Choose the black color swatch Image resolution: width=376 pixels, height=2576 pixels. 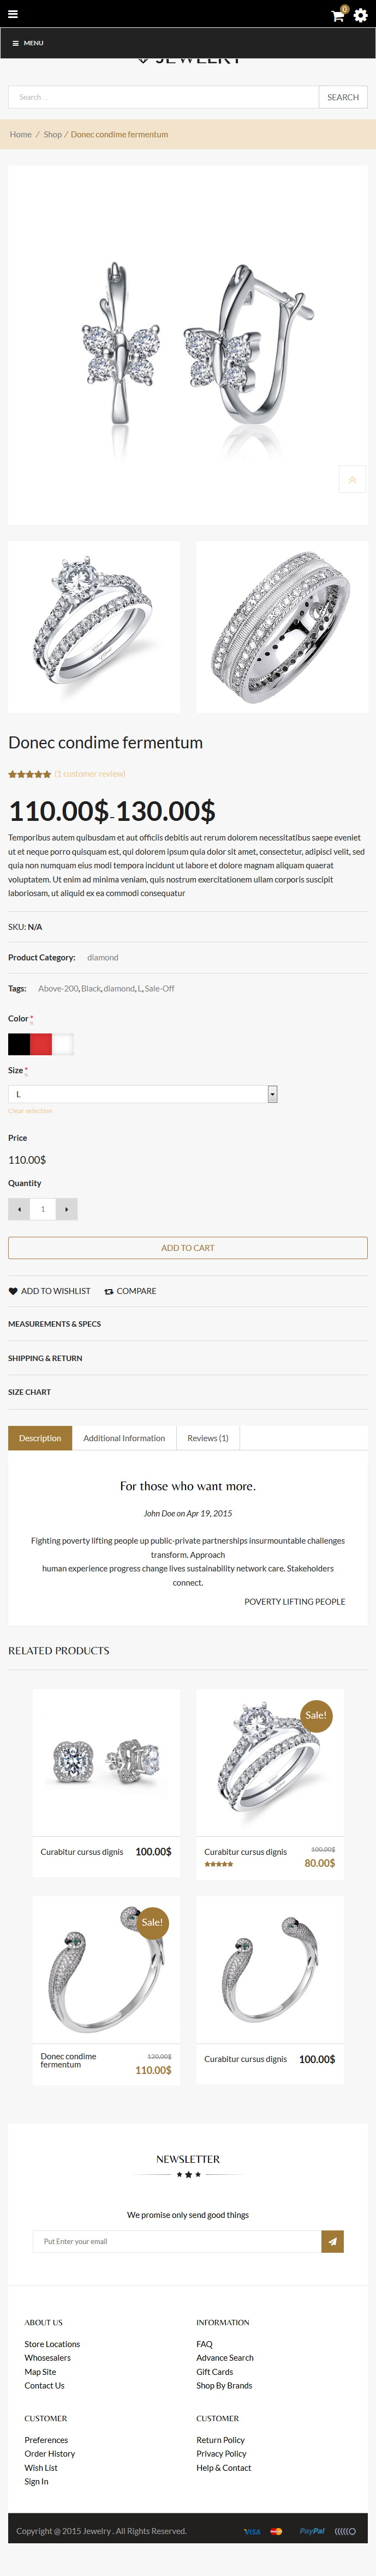pos(19,1044)
